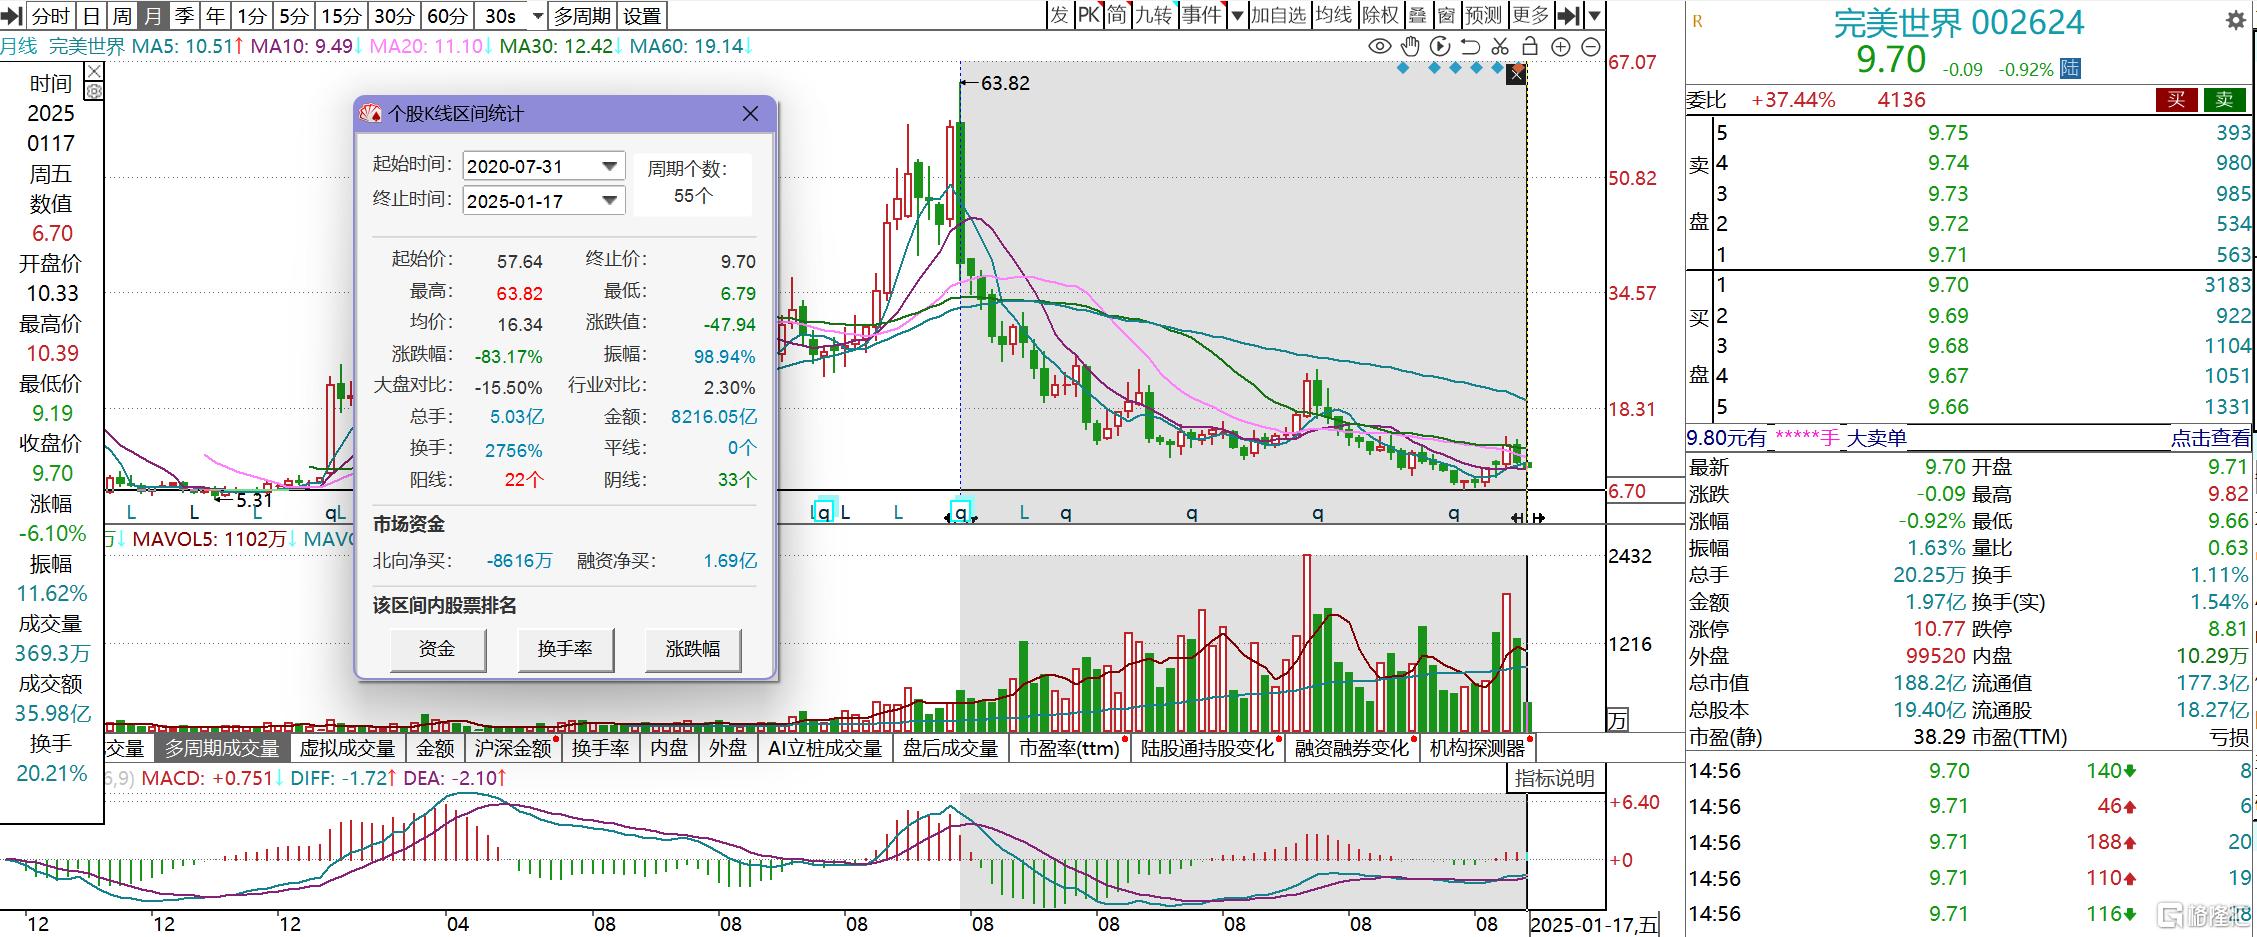Select 虚拟成交量 indicator tab

click(x=348, y=748)
